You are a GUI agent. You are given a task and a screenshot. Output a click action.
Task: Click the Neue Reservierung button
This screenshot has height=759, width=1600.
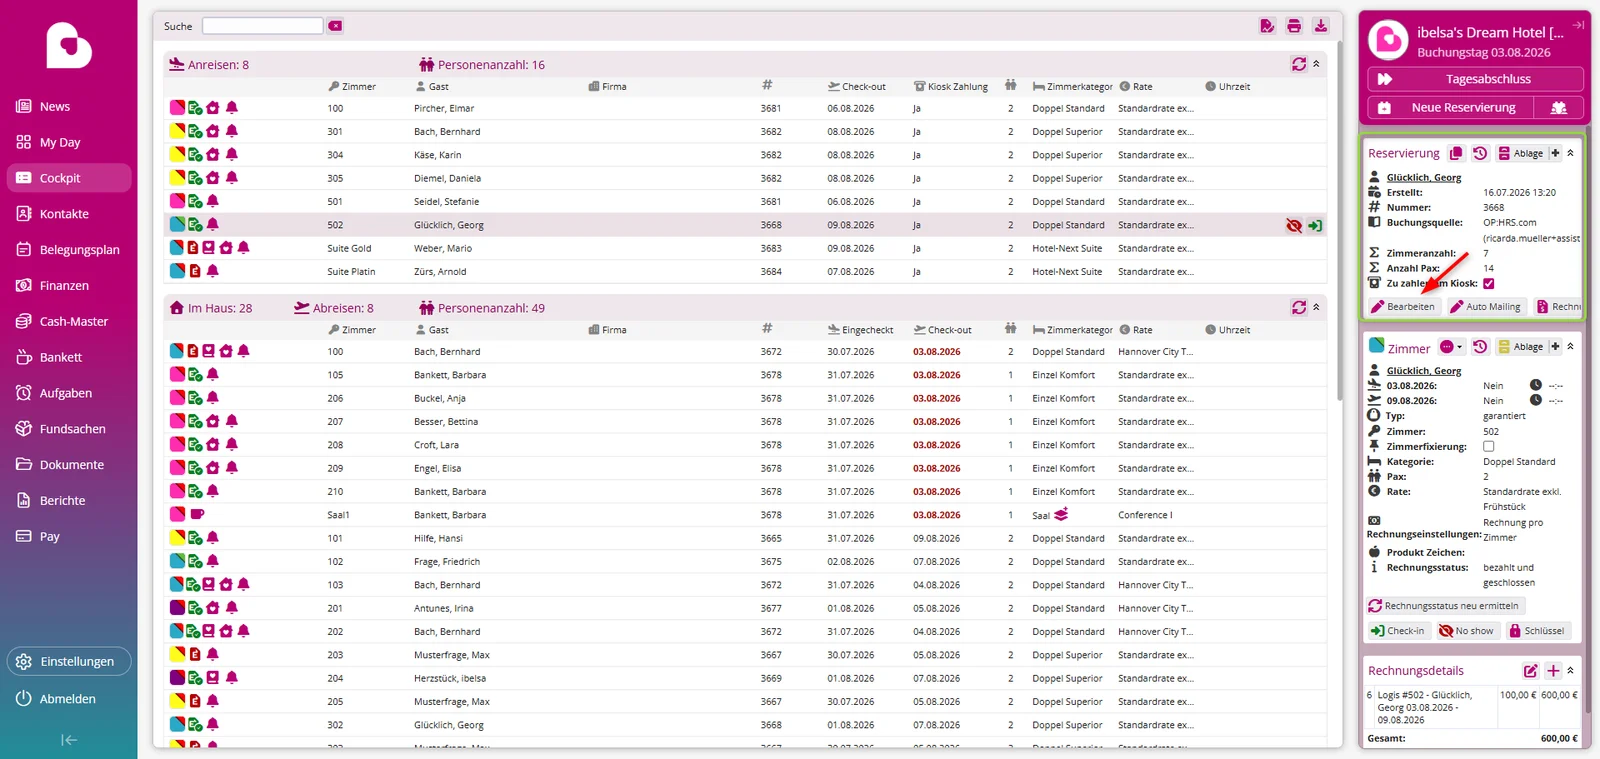point(1450,108)
